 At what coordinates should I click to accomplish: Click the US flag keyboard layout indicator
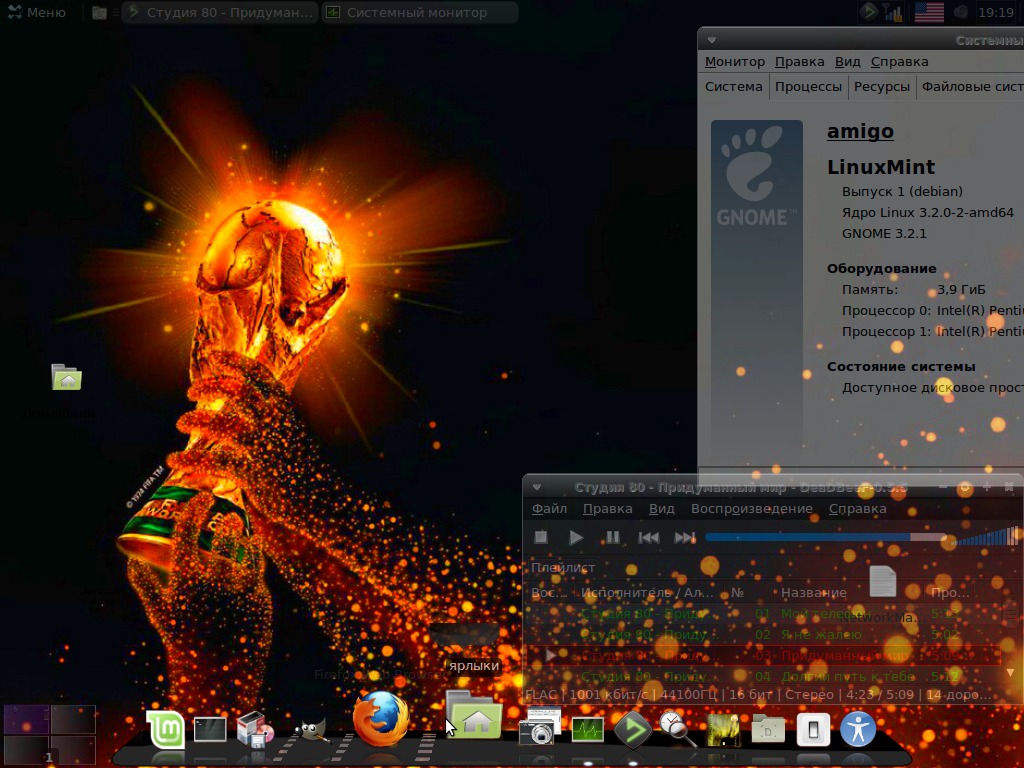pyautogui.click(x=929, y=12)
